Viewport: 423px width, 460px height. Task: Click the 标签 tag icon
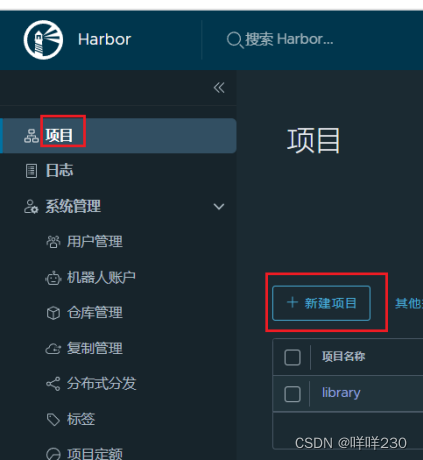pos(53,419)
